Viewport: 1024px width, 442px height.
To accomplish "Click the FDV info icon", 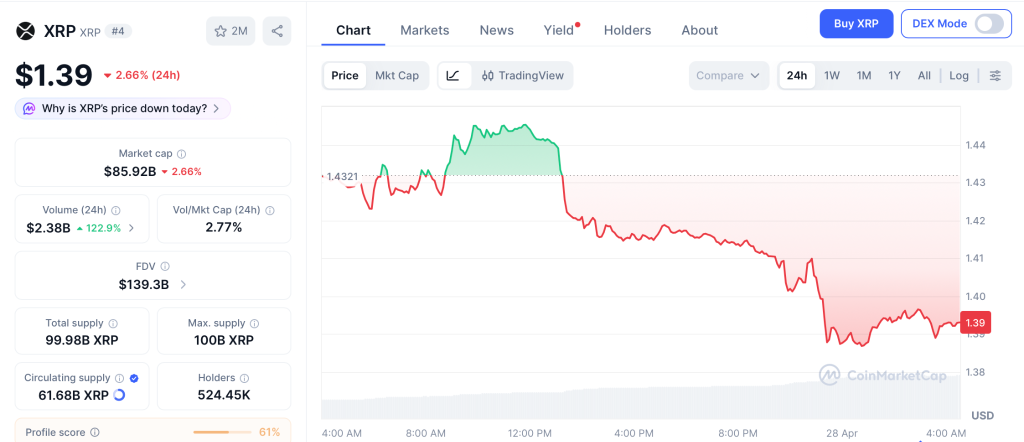I will (165, 267).
